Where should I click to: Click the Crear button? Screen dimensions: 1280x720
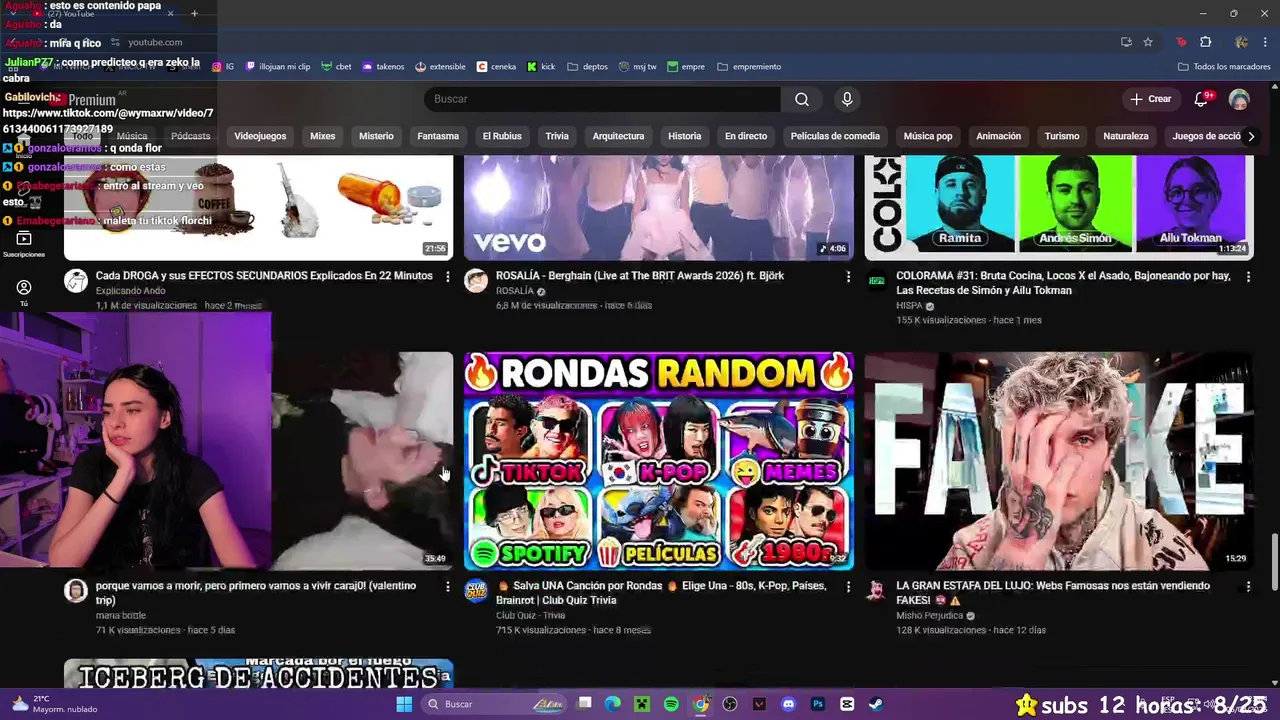[x=1151, y=99]
